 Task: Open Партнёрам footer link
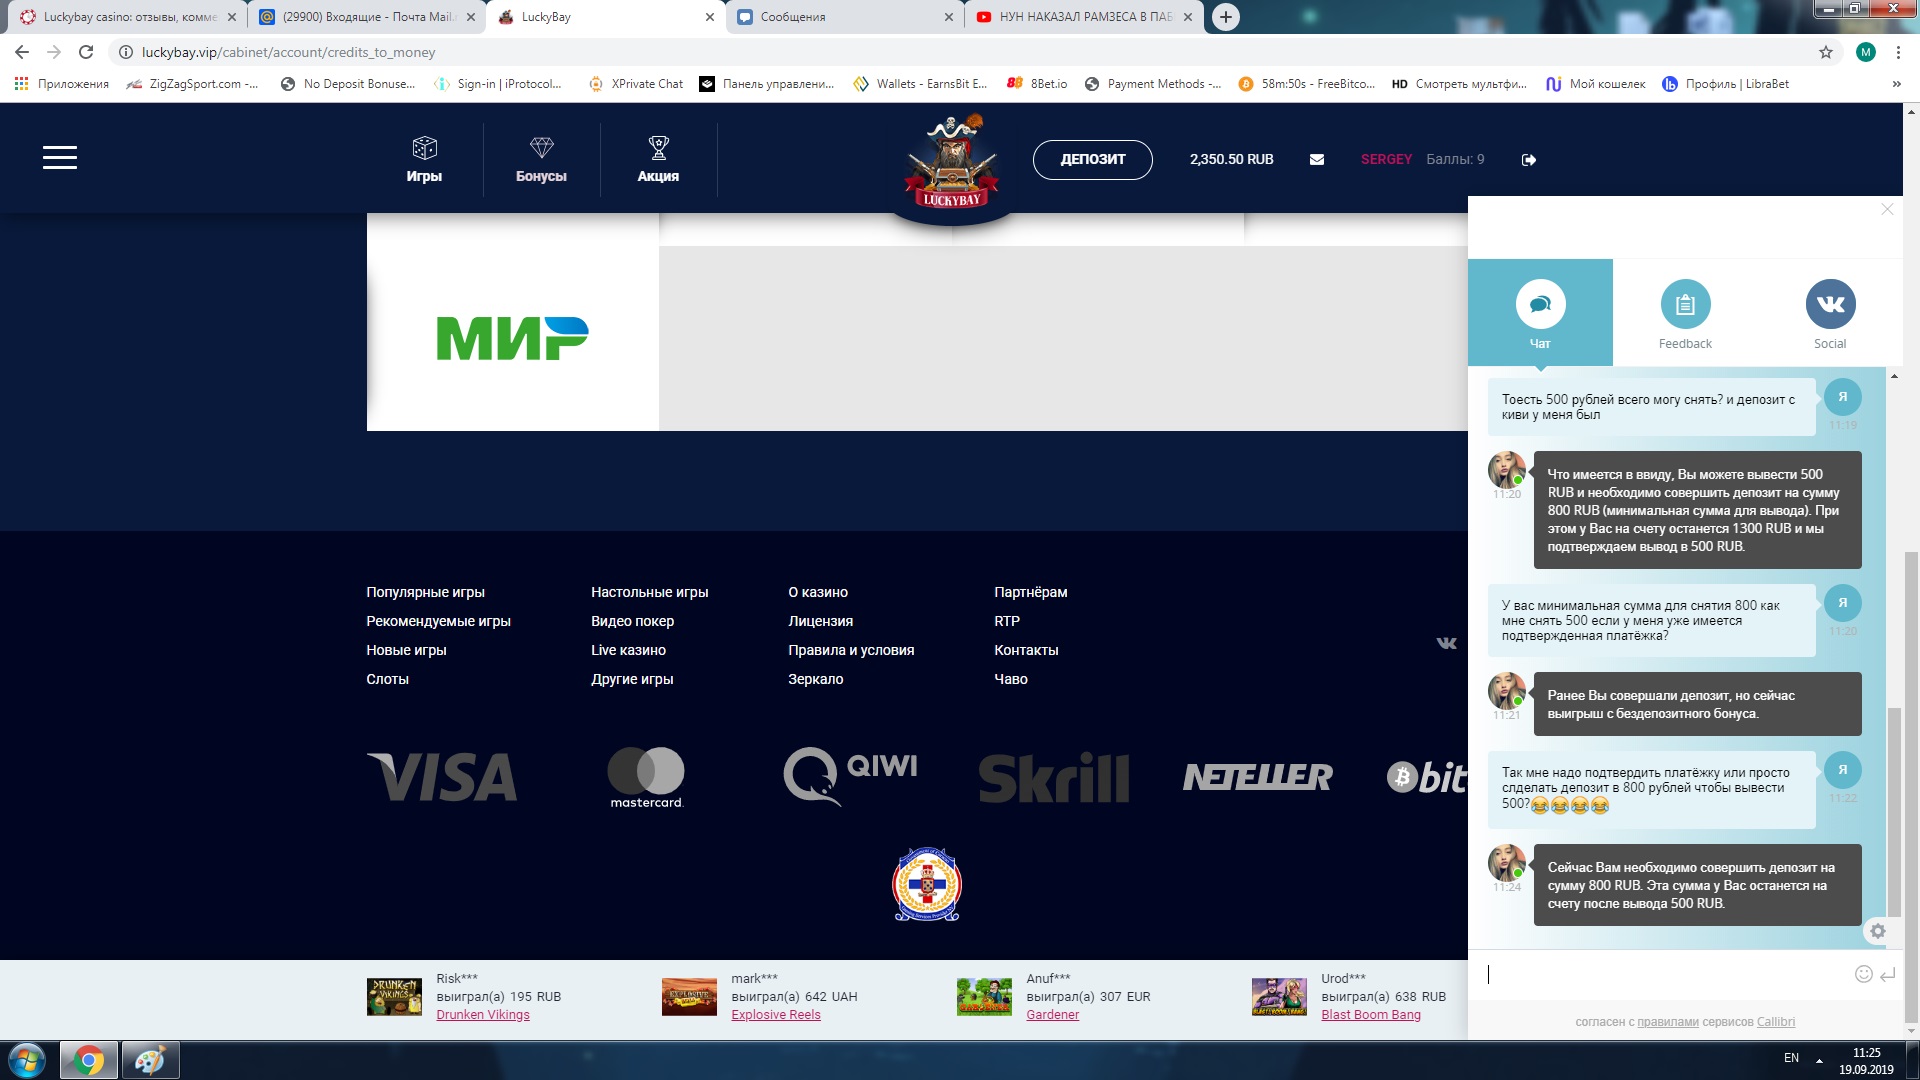tap(1031, 592)
